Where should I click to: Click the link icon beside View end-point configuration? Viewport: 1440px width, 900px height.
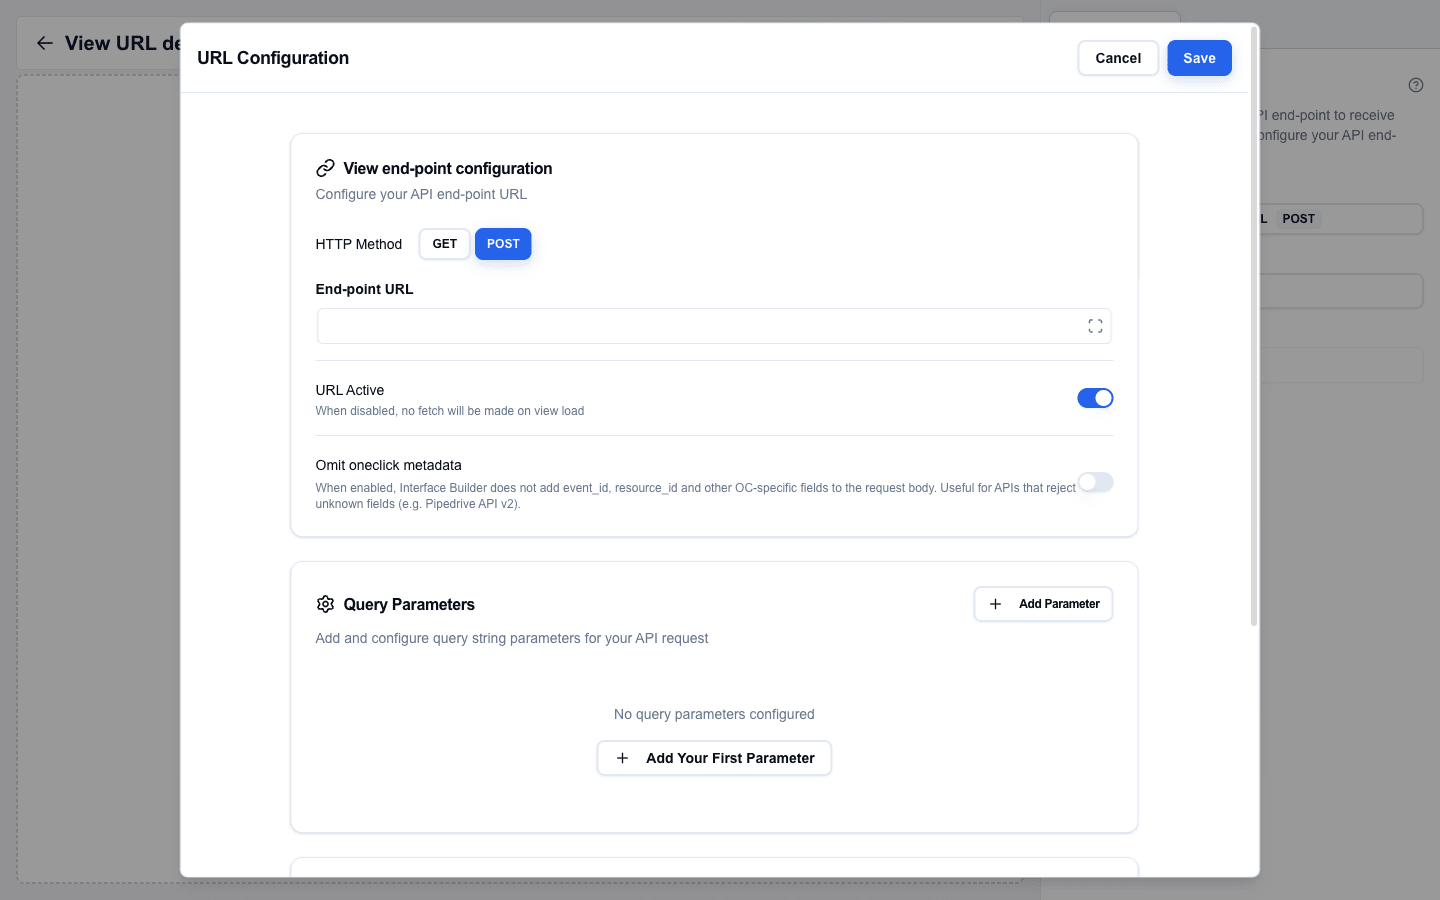tap(325, 168)
